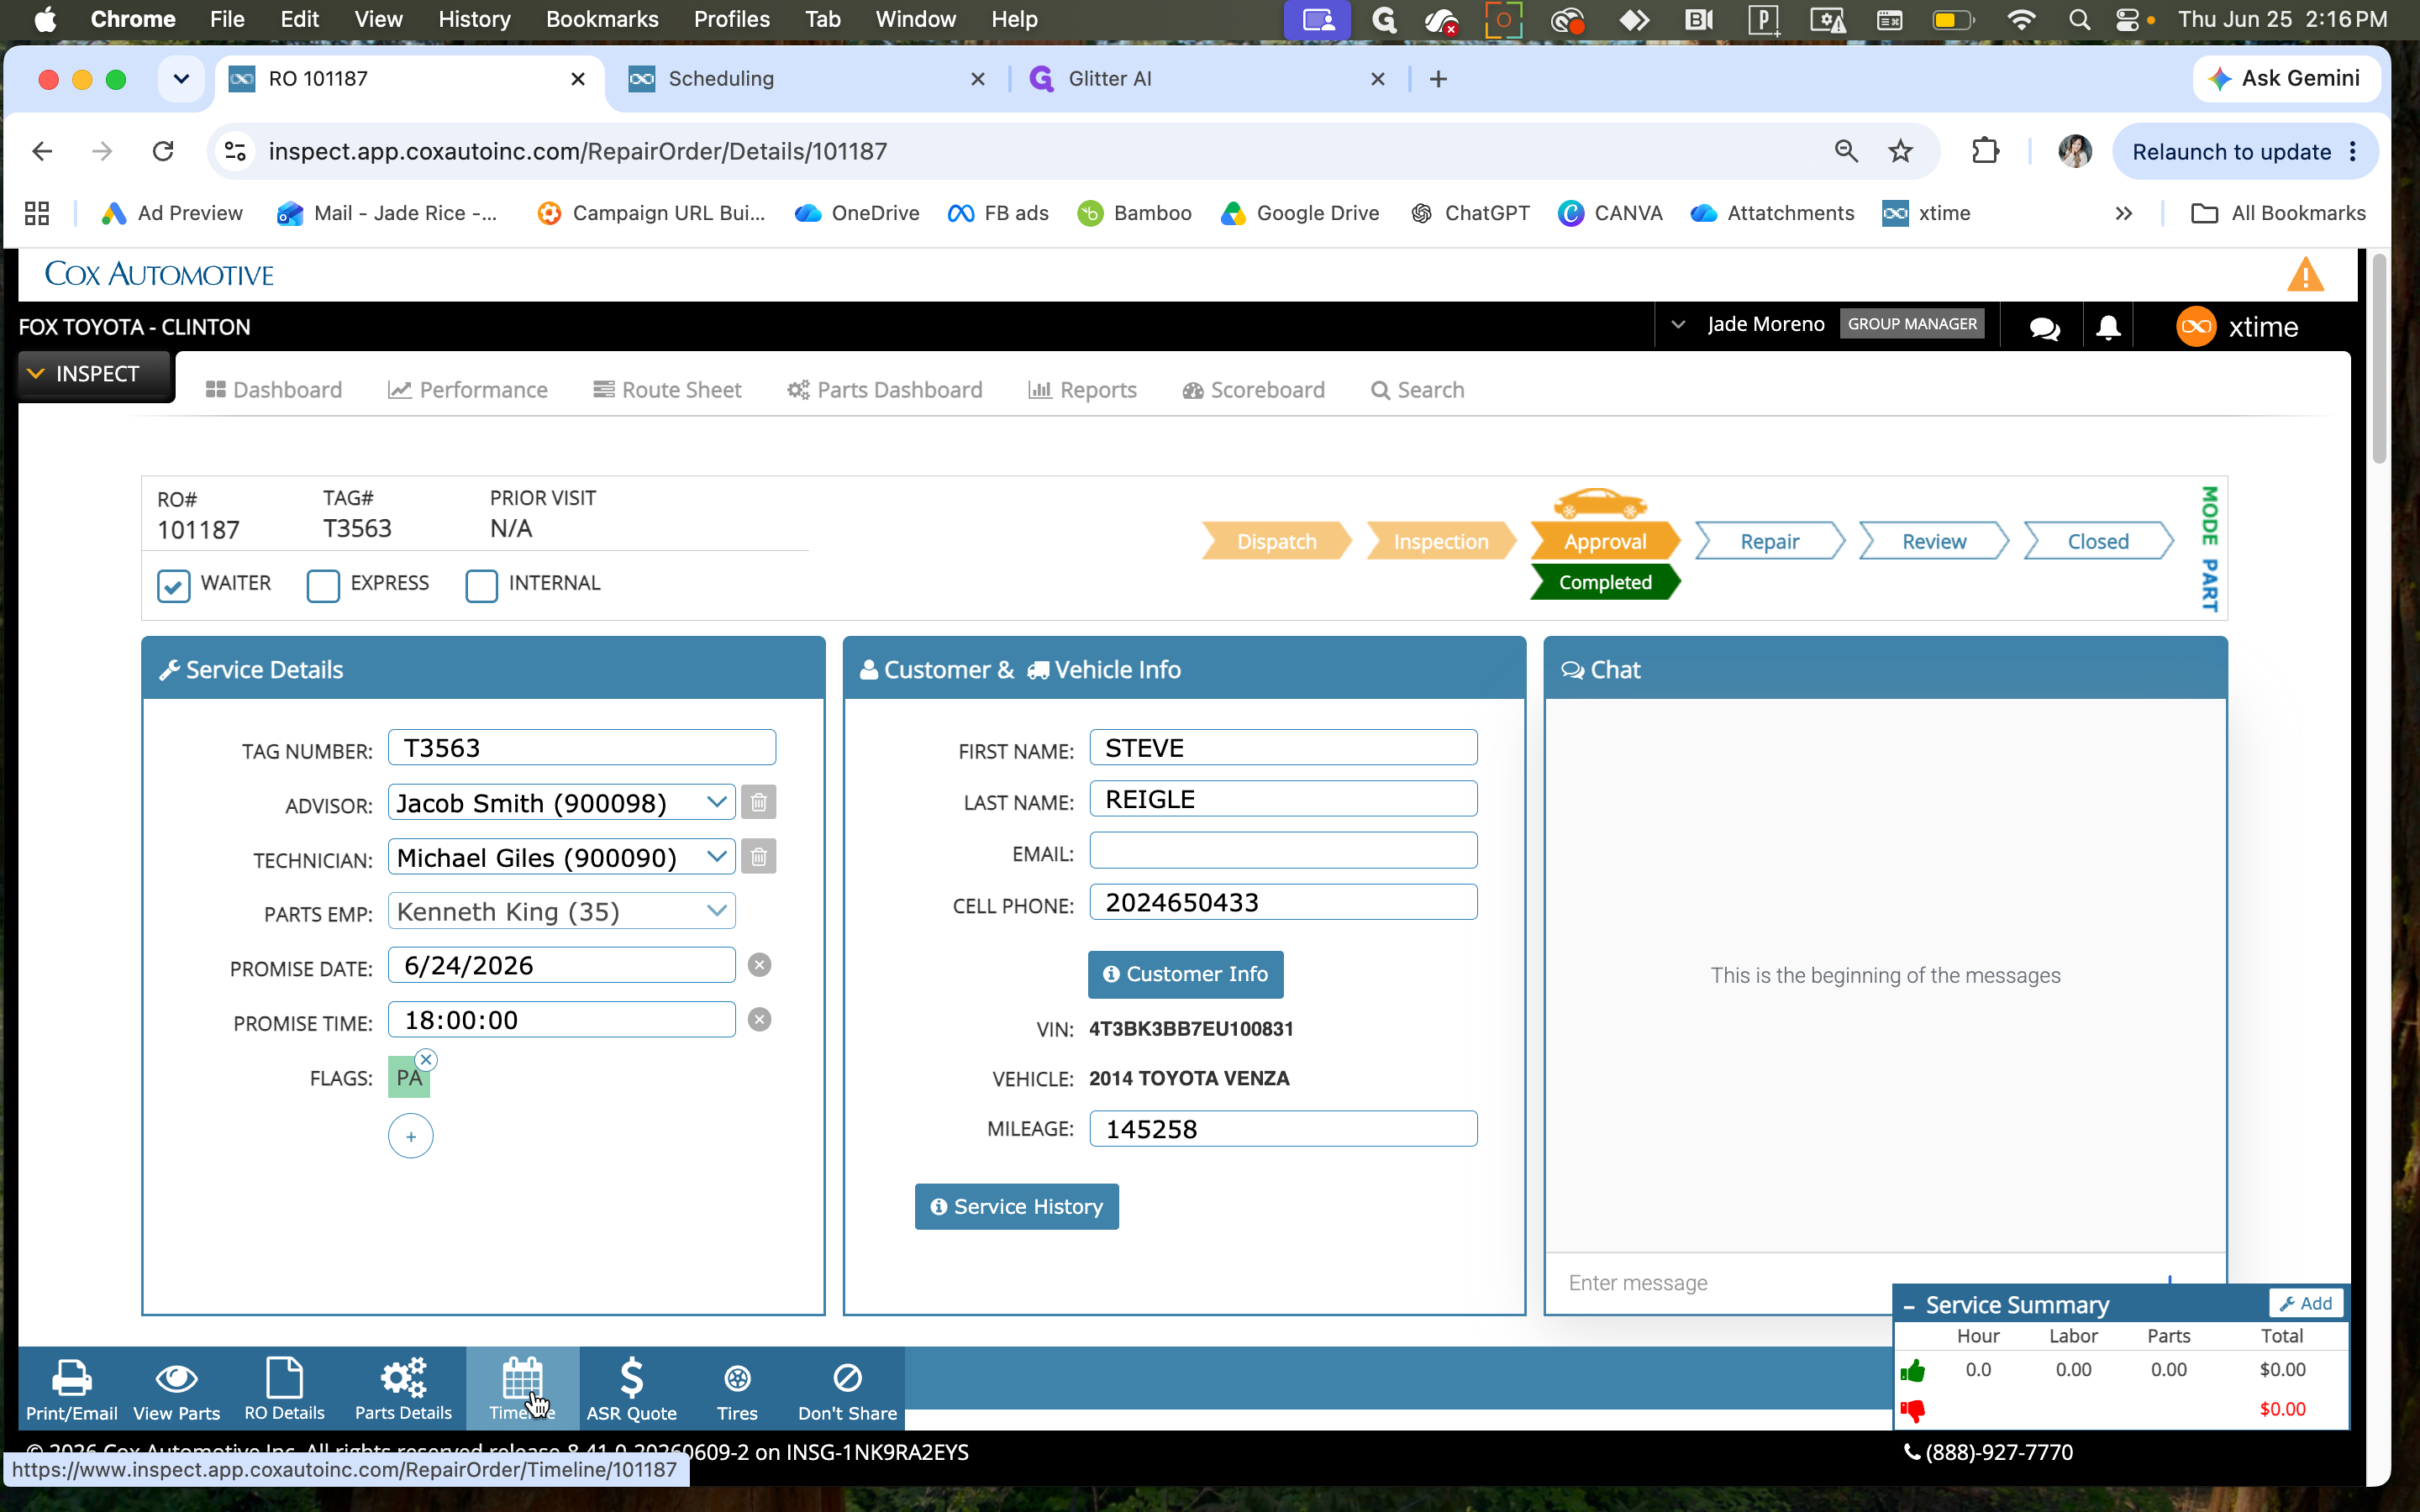Open Chrome extensions puzzle icon

[1985, 151]
